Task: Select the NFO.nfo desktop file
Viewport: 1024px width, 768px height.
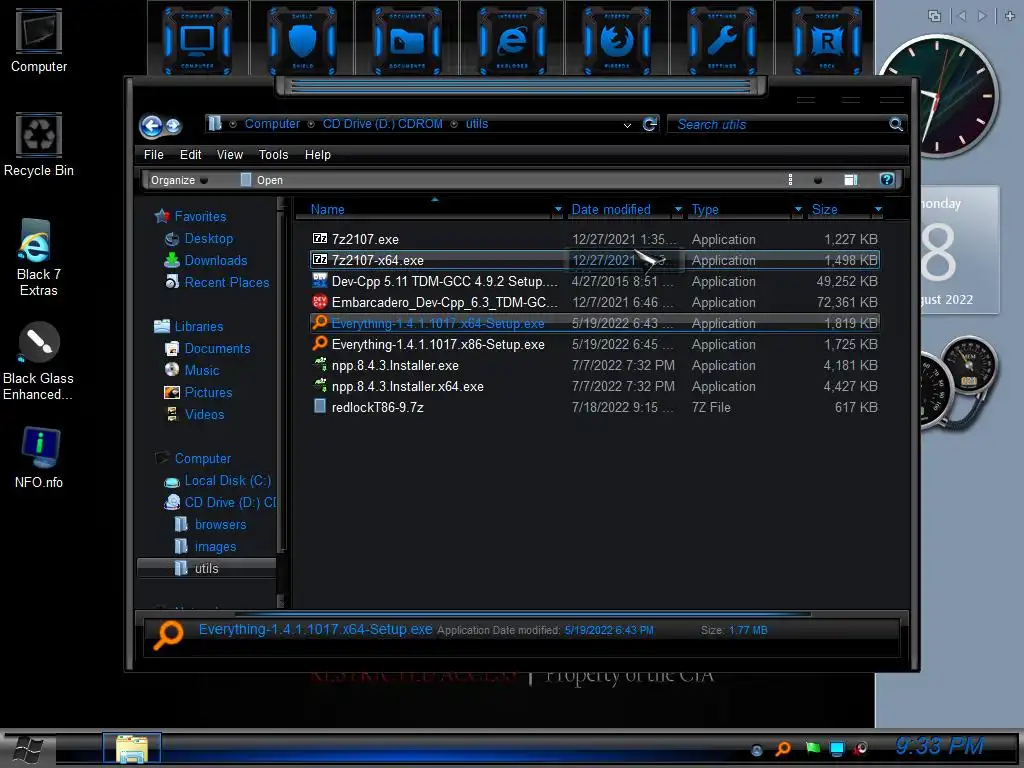Action: [x=39, y=457]
